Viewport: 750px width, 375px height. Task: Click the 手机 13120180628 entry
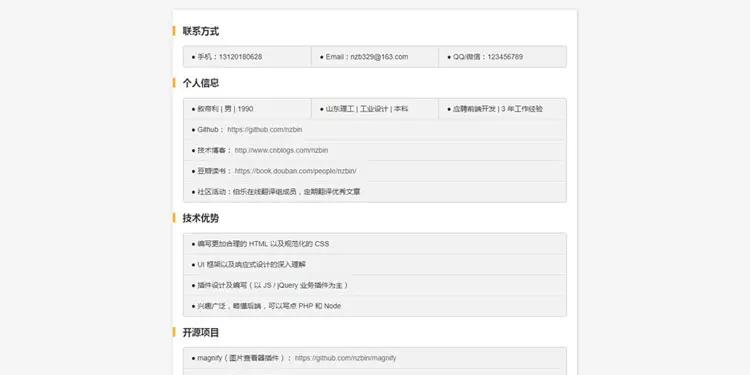(x=247, y=57)
